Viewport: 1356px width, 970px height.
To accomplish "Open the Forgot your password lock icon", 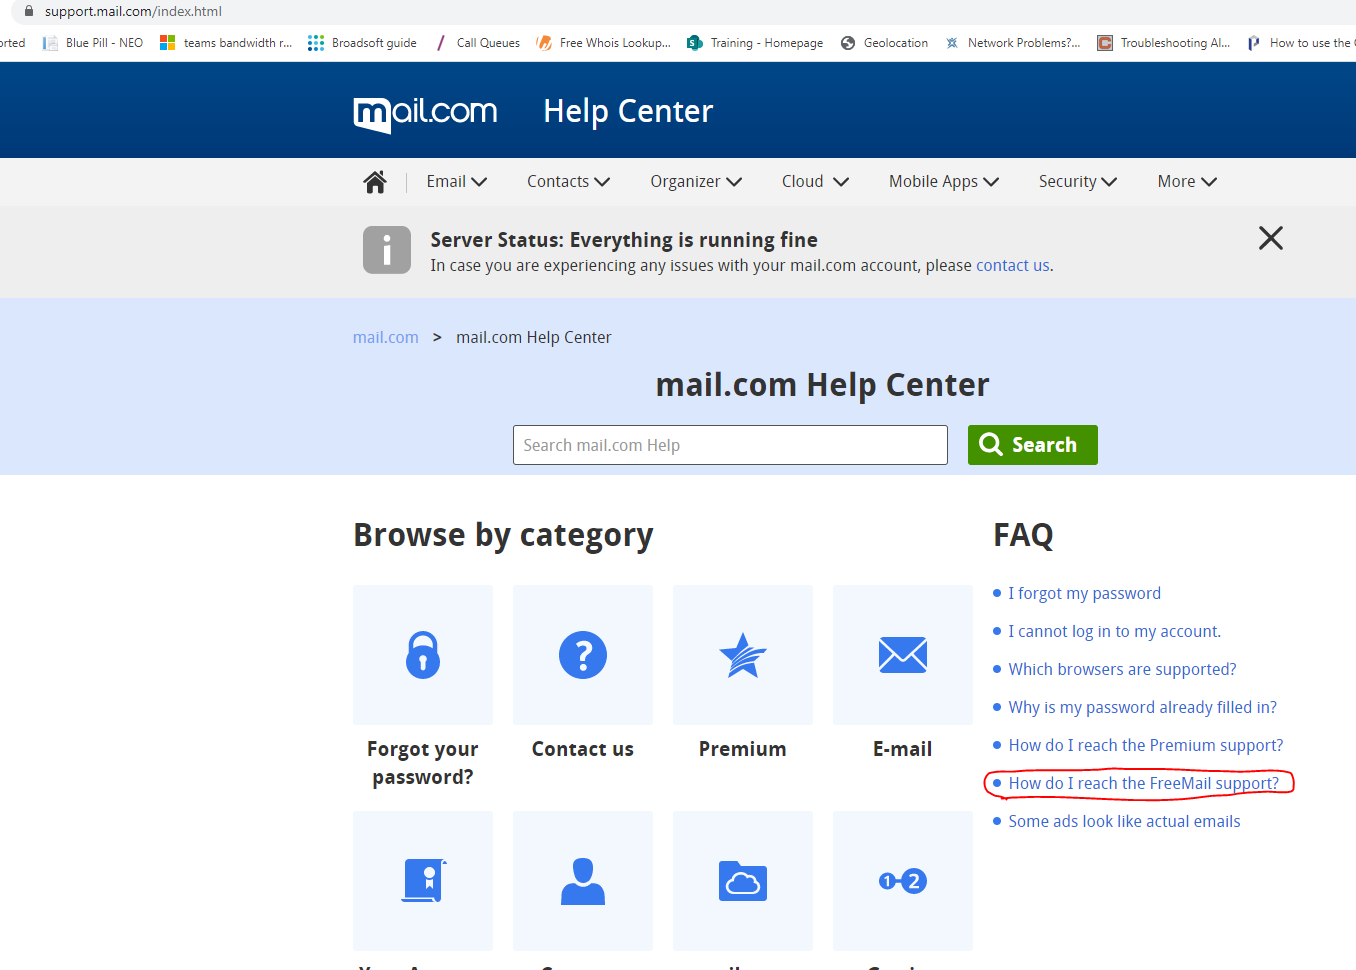I will click(x=423, y=655).
